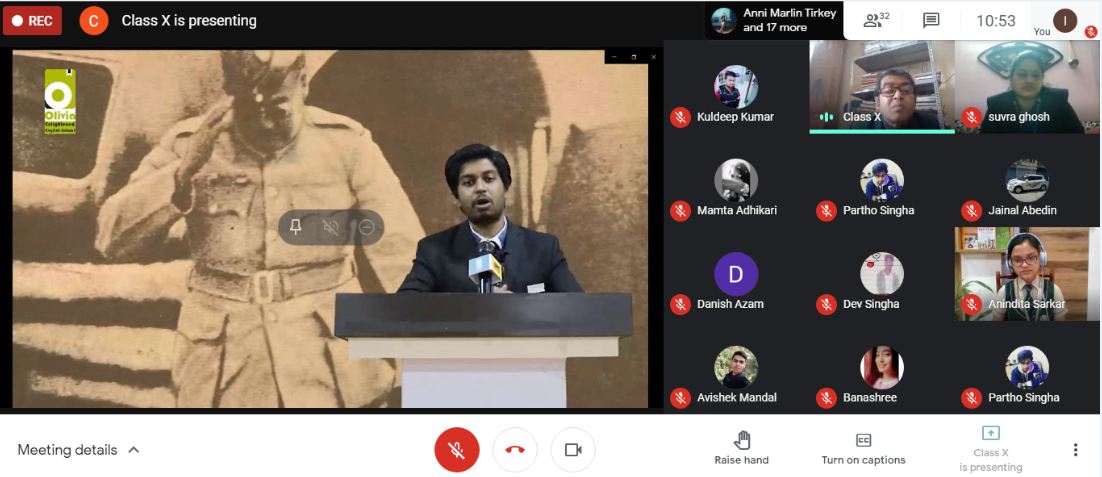Click the Class X presenter avatar in header
1102x477 pixels.
94,20
